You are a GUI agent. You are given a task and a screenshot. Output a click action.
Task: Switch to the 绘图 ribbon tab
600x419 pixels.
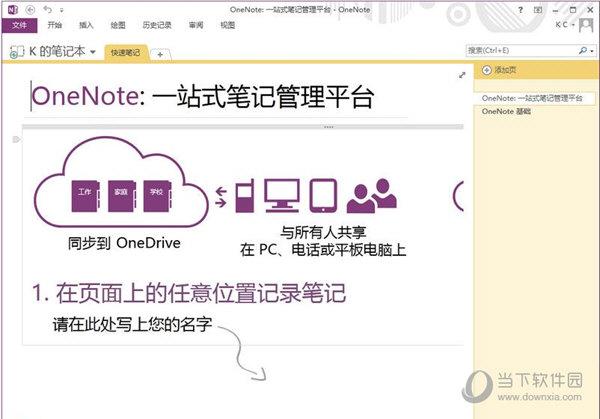[118, 25]
